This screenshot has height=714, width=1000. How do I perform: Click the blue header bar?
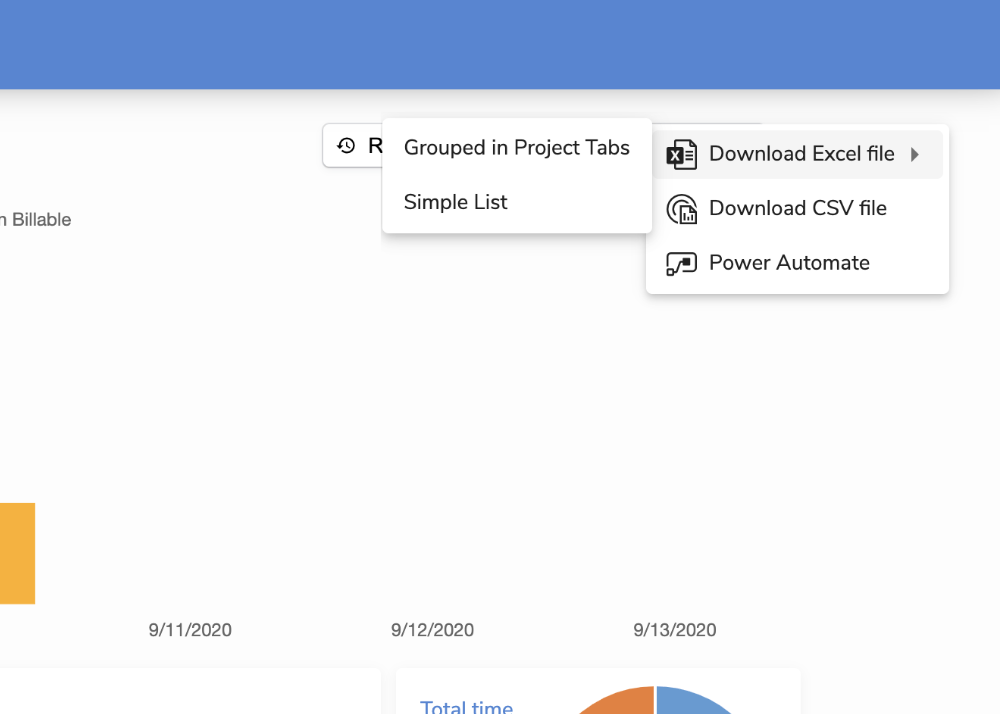[500, 44]
